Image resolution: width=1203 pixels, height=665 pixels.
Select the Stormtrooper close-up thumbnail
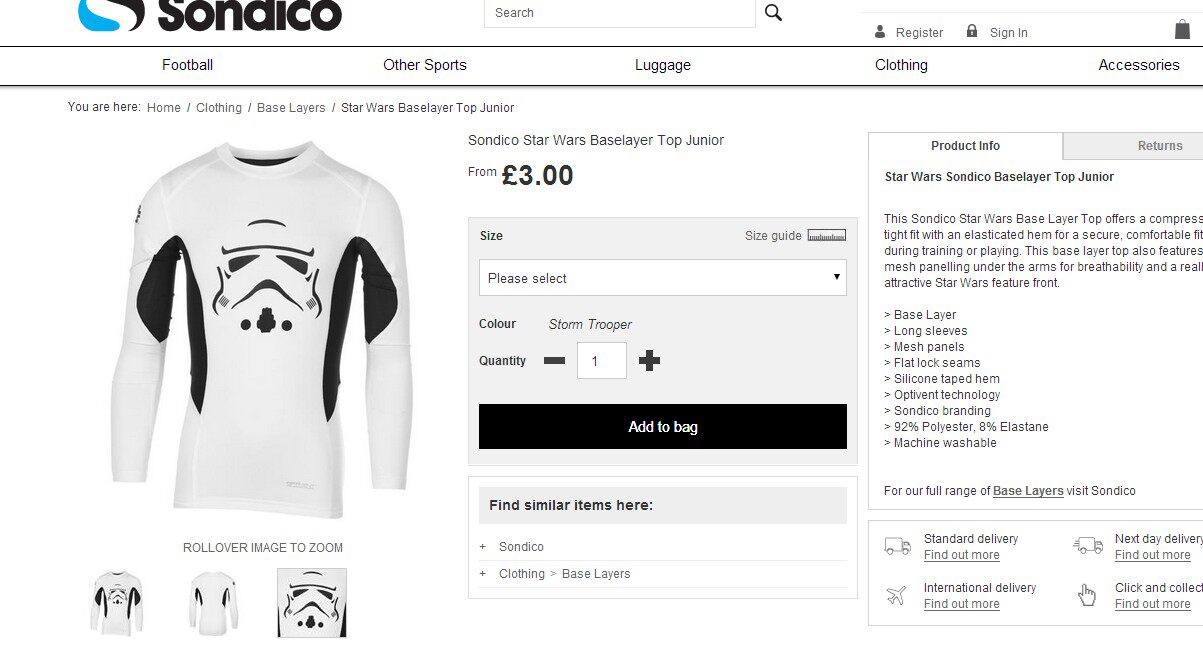tap(311, 602)
